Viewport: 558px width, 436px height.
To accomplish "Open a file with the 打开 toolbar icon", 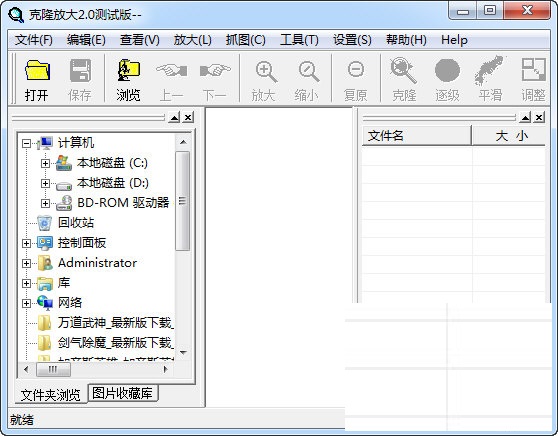I will (37, 70).
